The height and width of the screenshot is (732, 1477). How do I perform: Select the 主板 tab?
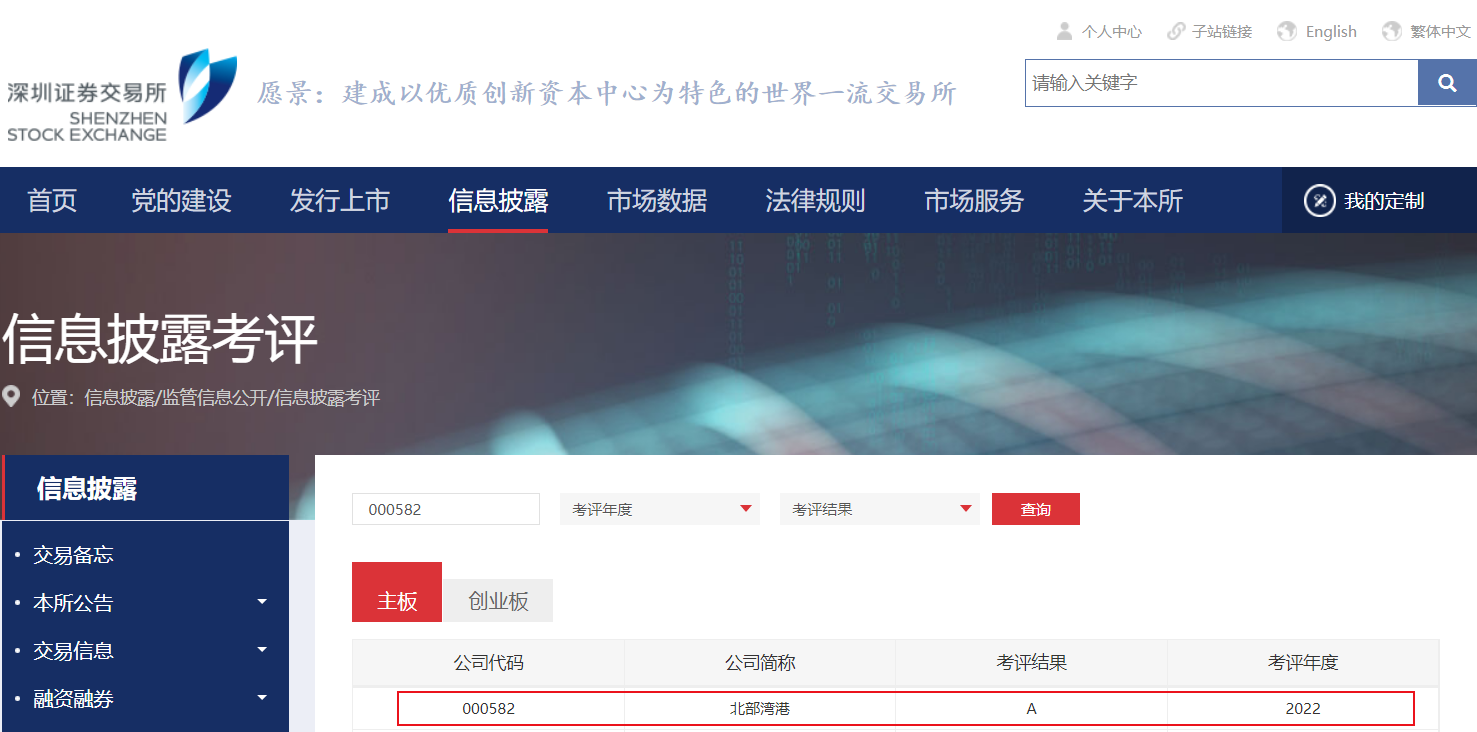[397, 592]
